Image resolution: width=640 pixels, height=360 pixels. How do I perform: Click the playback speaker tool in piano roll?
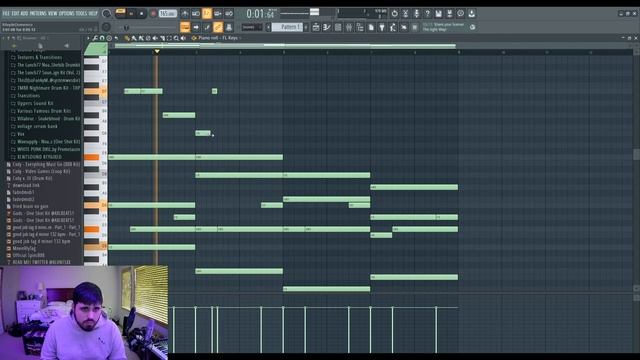point(183,38)
